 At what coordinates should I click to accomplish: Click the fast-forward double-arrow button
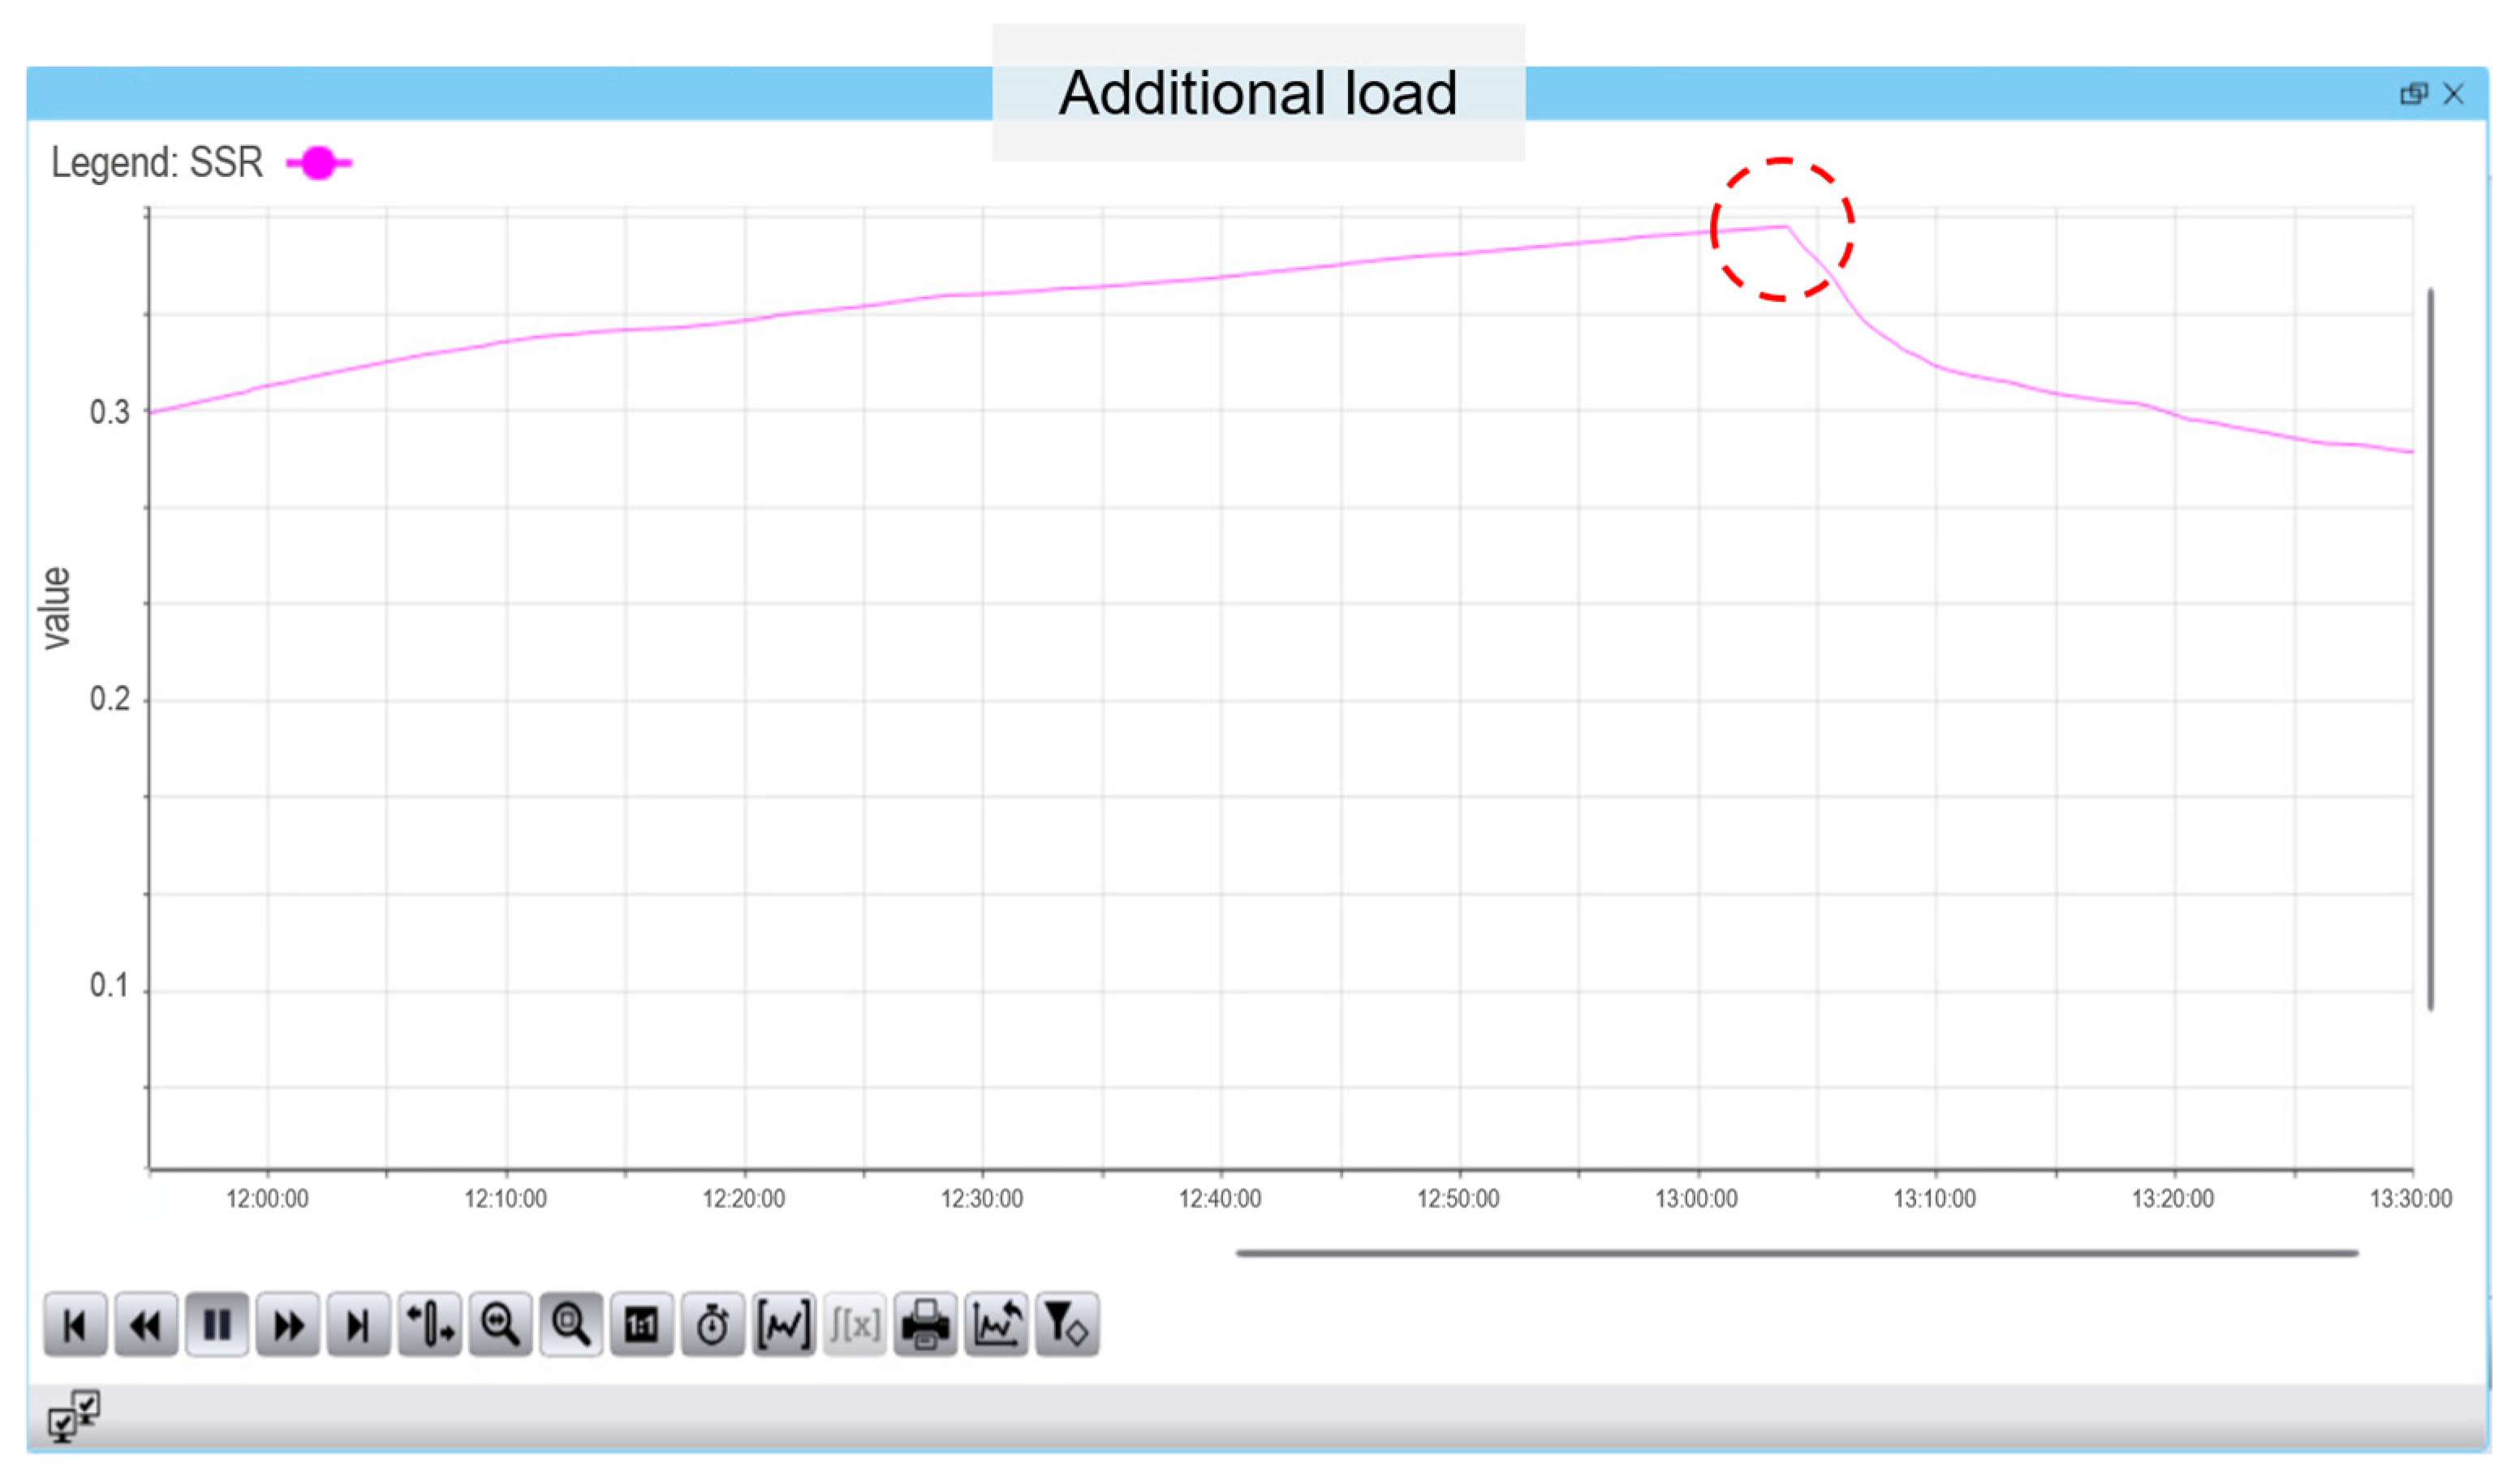pos(288,1326)
